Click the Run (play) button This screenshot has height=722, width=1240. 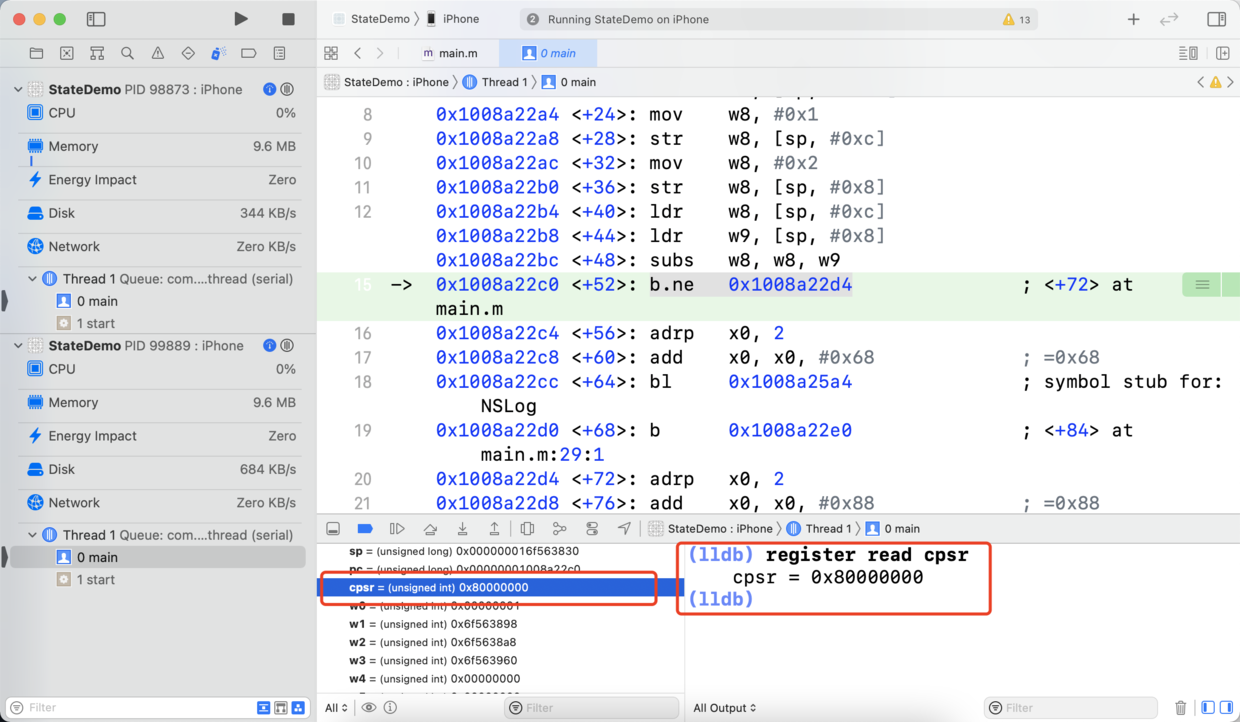tap(240, 19)
